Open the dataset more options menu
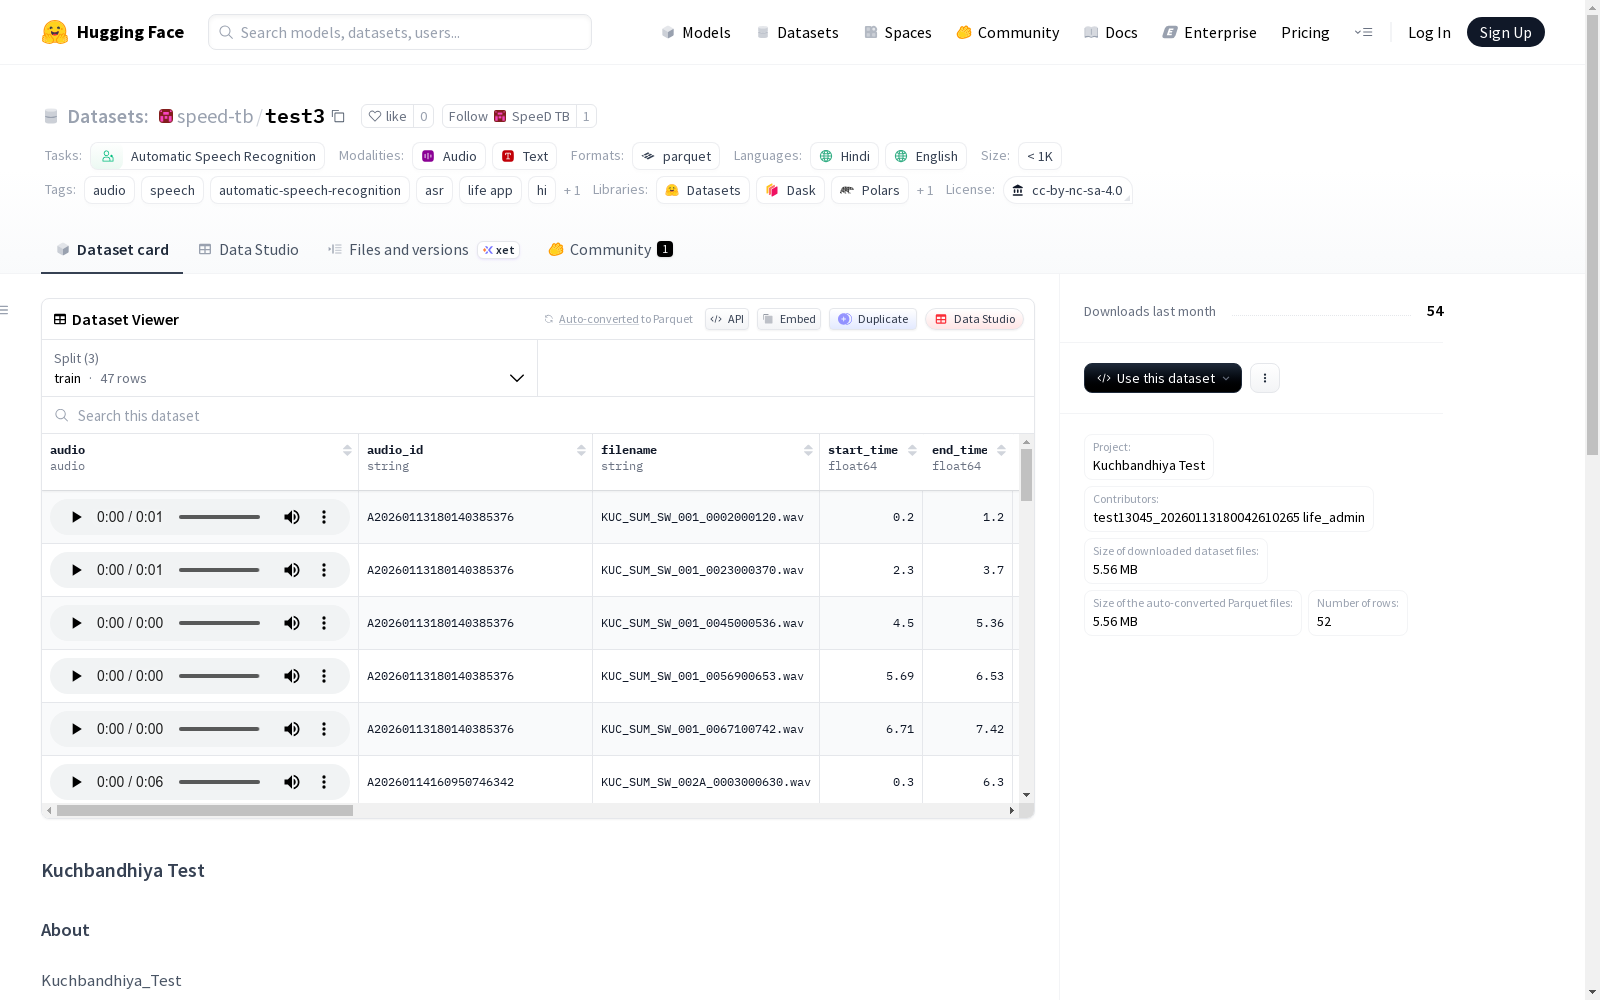The image size is (1600, 1000). [x=1265, y=378]
